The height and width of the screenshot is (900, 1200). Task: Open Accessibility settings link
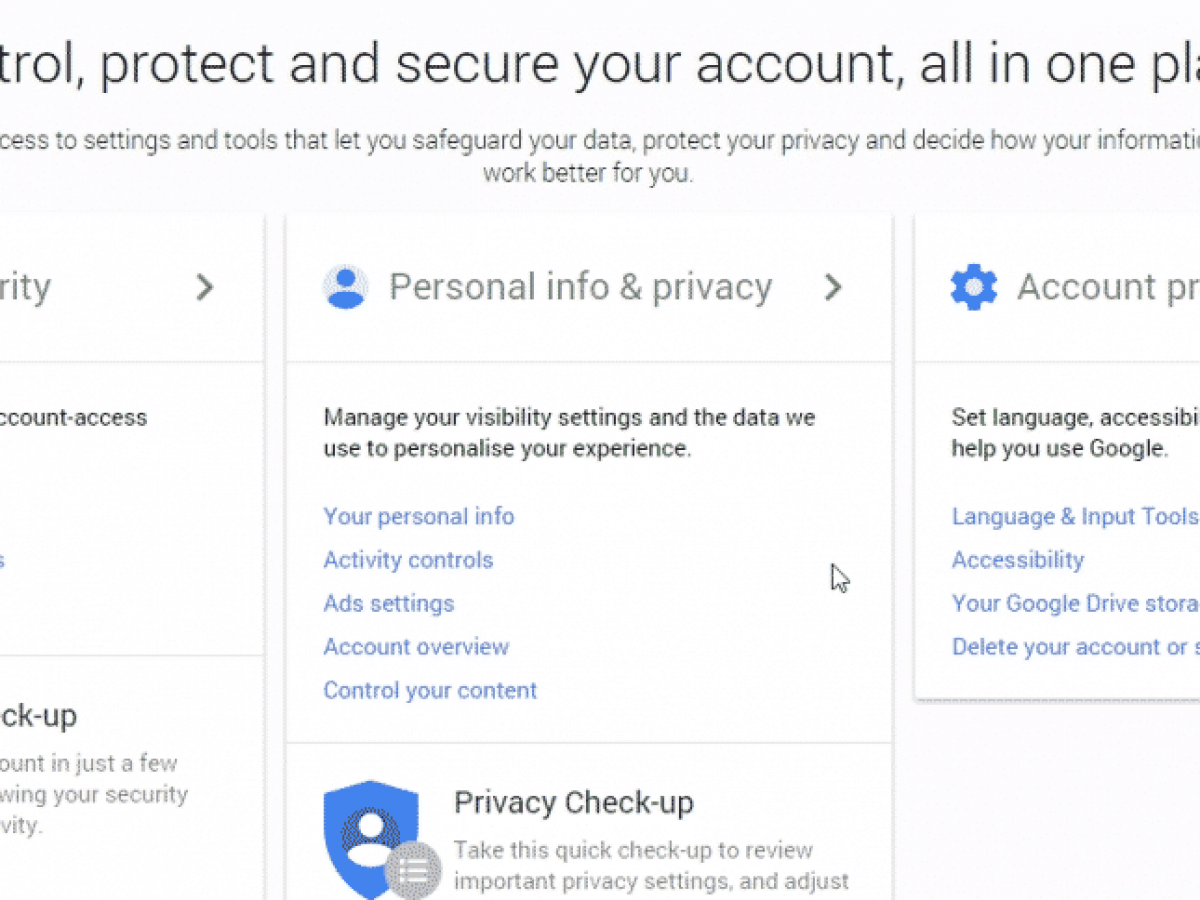pyautogui.click(x=1017, y=560)
